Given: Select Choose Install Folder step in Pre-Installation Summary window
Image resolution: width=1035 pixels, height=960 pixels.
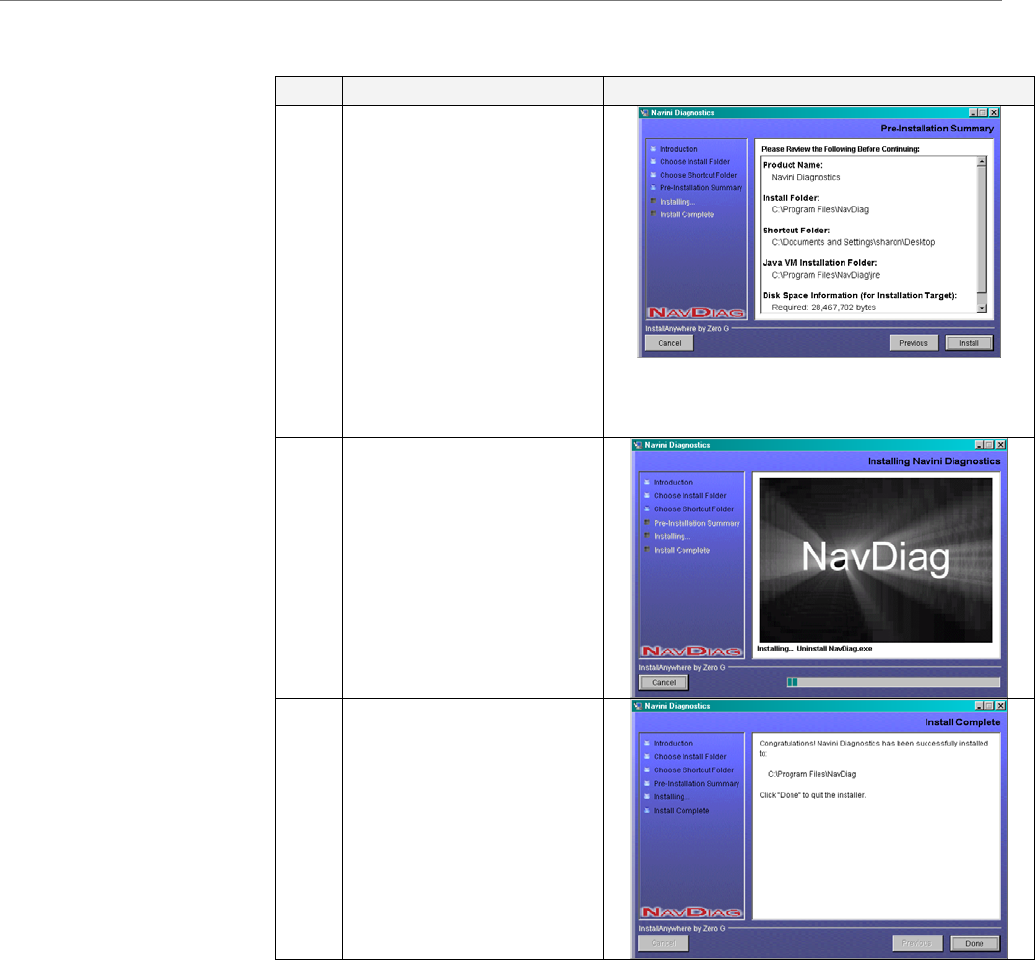Looking at the screenshot, I should click(x=695, y=162).
